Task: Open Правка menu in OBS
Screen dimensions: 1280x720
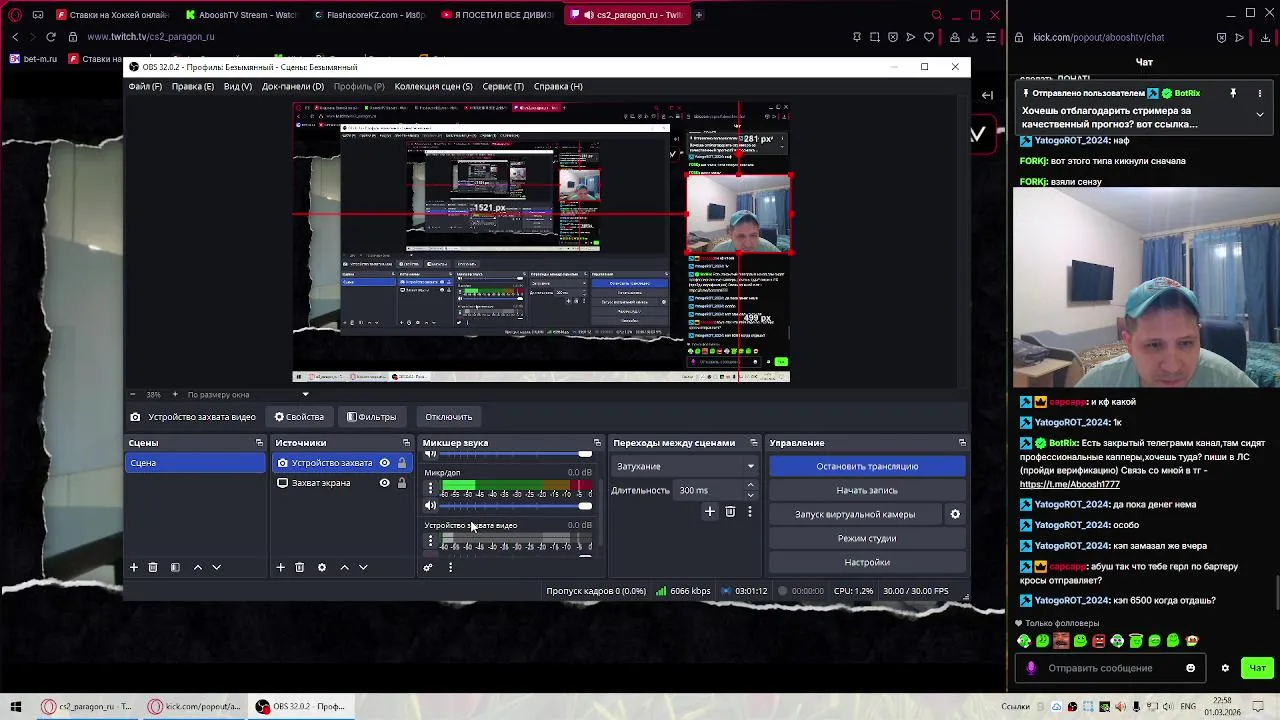Action: (192, 86)
